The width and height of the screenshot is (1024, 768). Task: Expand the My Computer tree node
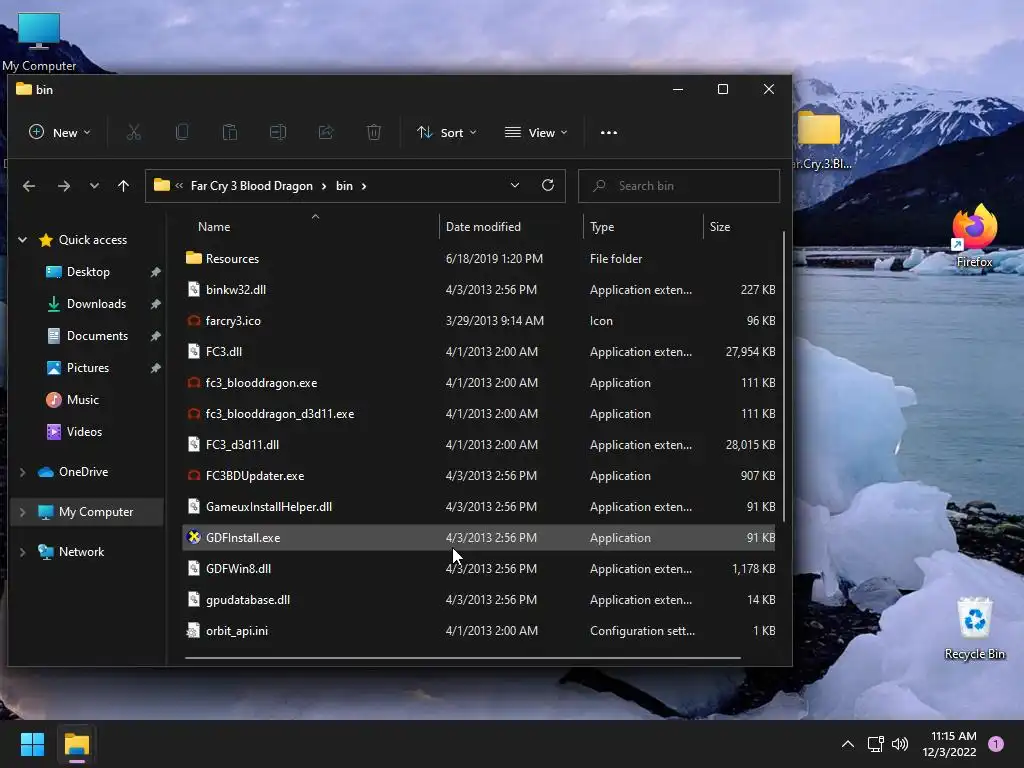point(22,512)
